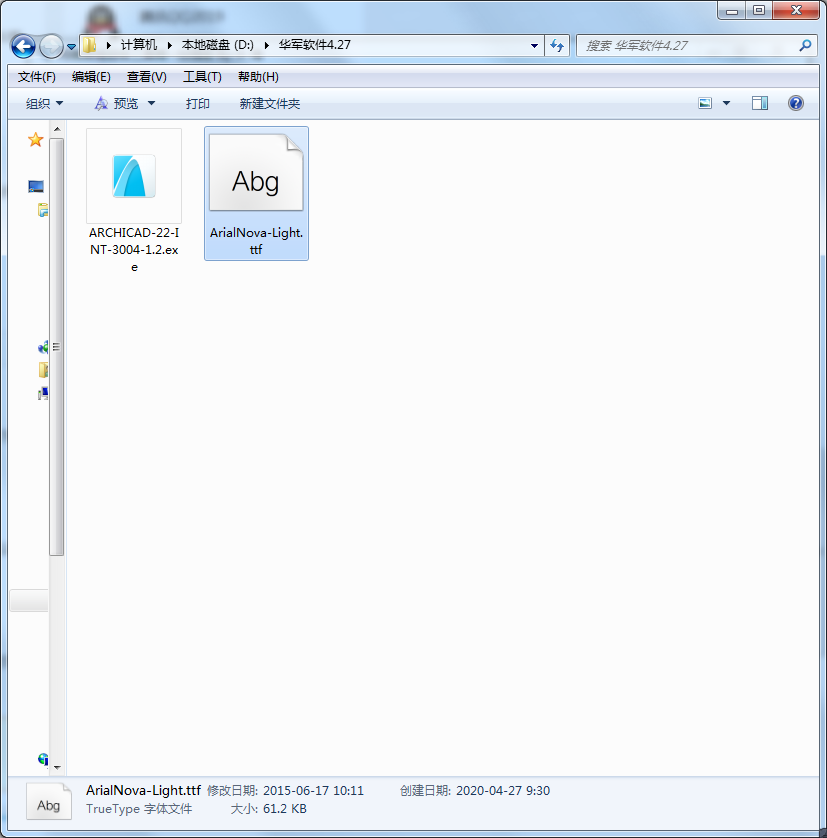Click TrueType 字体文件 type text
Screen dimensions: 827x838
click(x=139, y=809)
